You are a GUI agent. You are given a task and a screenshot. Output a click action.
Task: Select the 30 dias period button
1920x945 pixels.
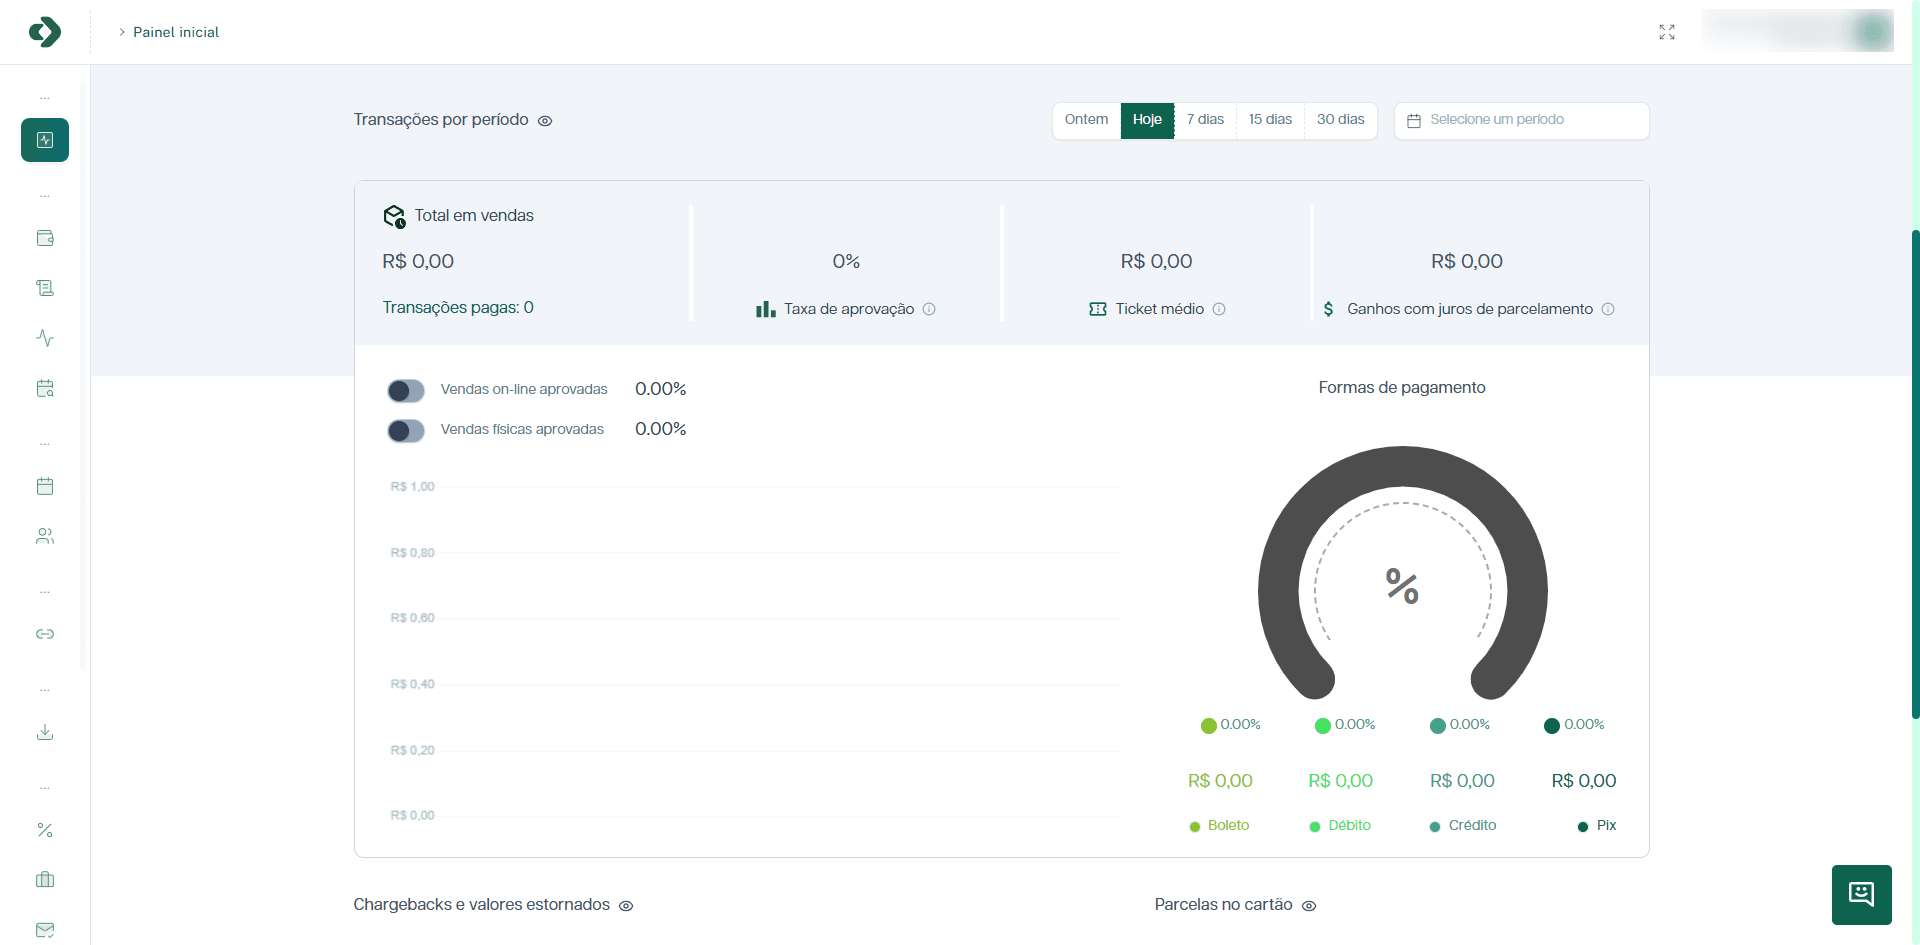coord(1340,120)
